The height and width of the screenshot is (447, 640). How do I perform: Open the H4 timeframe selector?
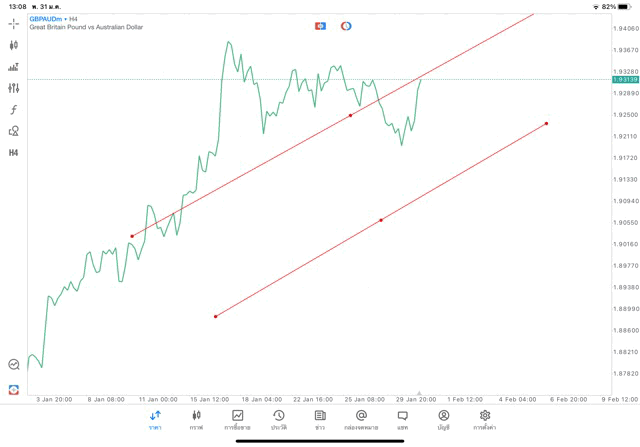pos(14,153)
